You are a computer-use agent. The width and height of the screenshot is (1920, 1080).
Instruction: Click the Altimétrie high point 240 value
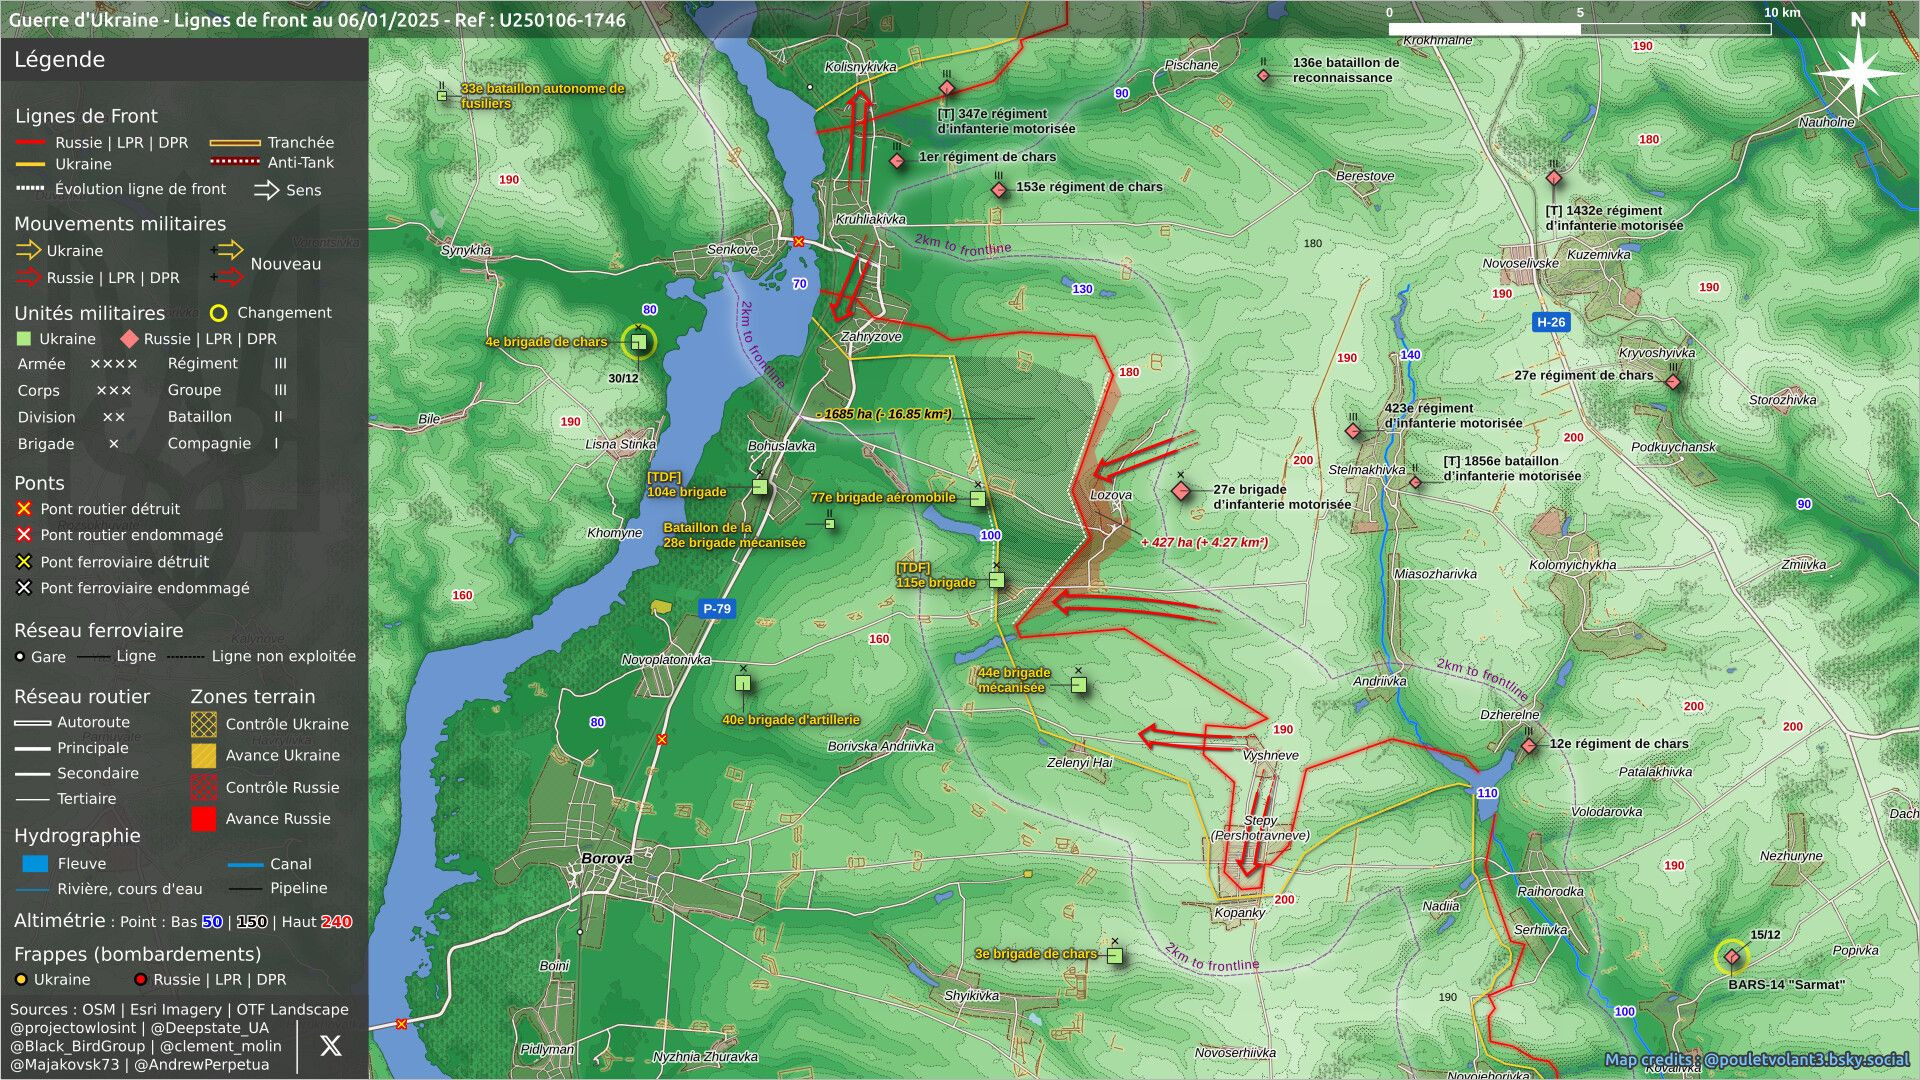(x=336, y=922)
